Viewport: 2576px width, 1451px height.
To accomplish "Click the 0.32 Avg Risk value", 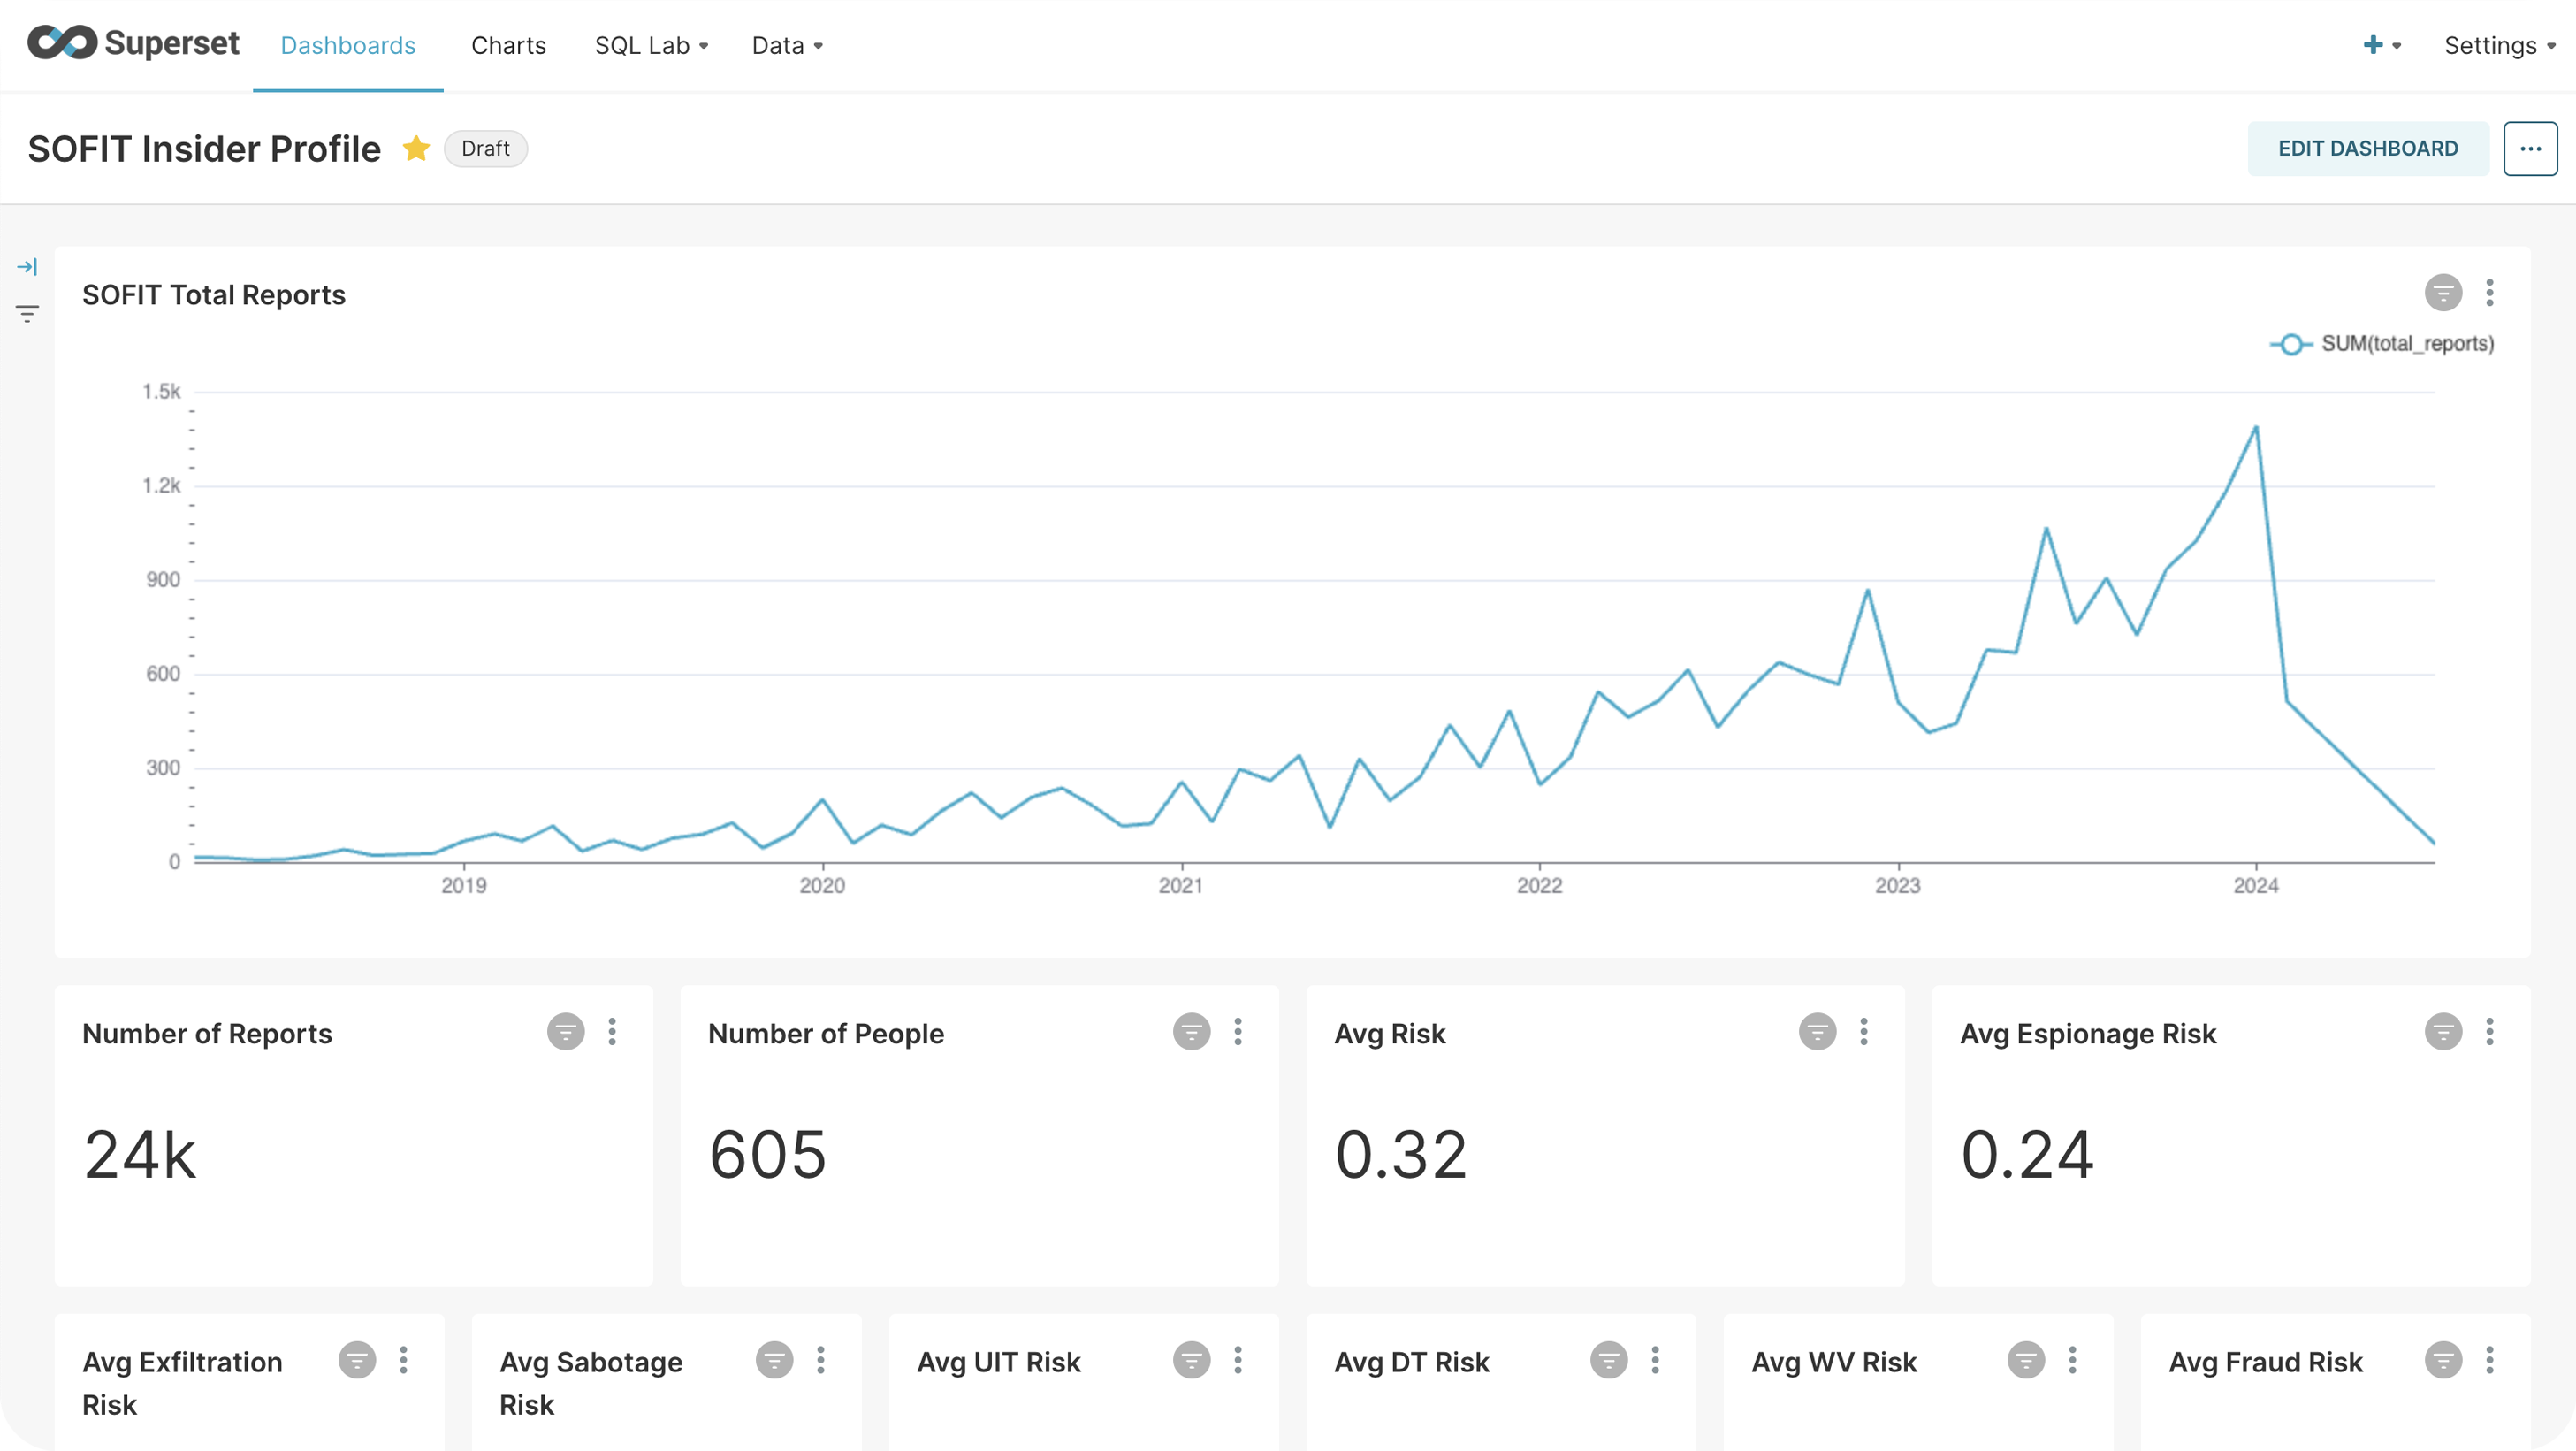I will click(1401, 1155).
